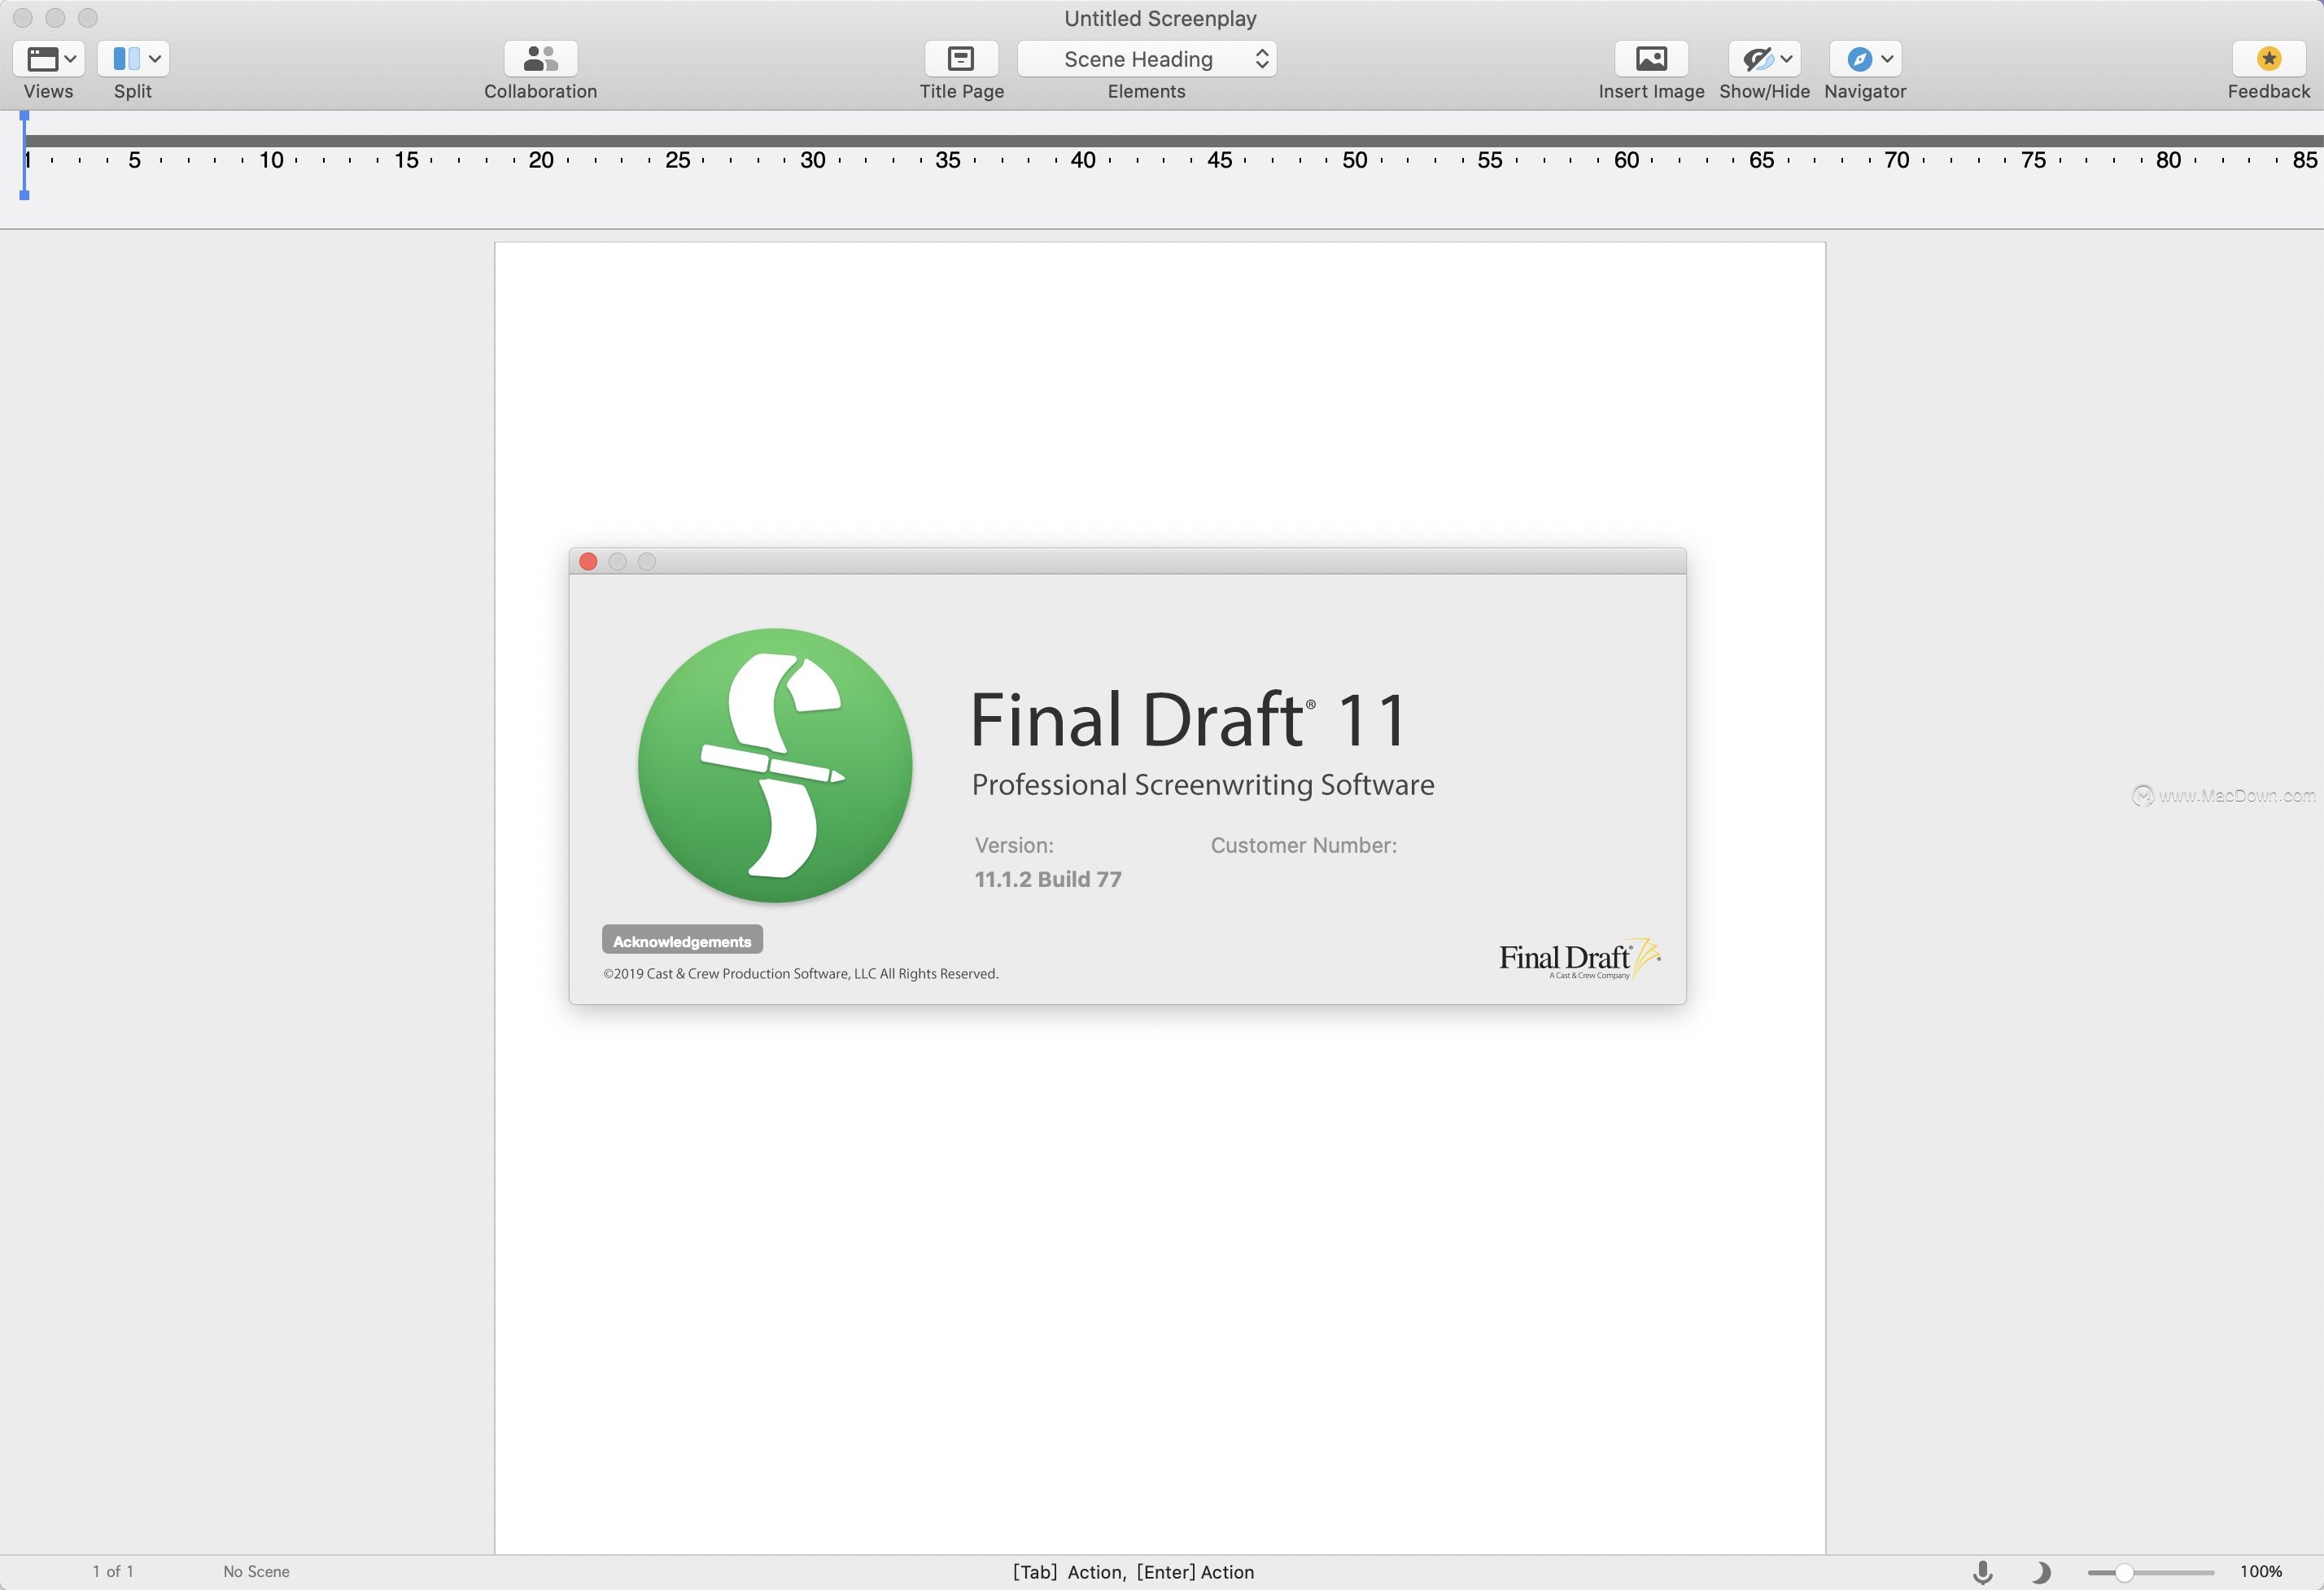Click the Insert Image icon

(x=1651, y=59)
